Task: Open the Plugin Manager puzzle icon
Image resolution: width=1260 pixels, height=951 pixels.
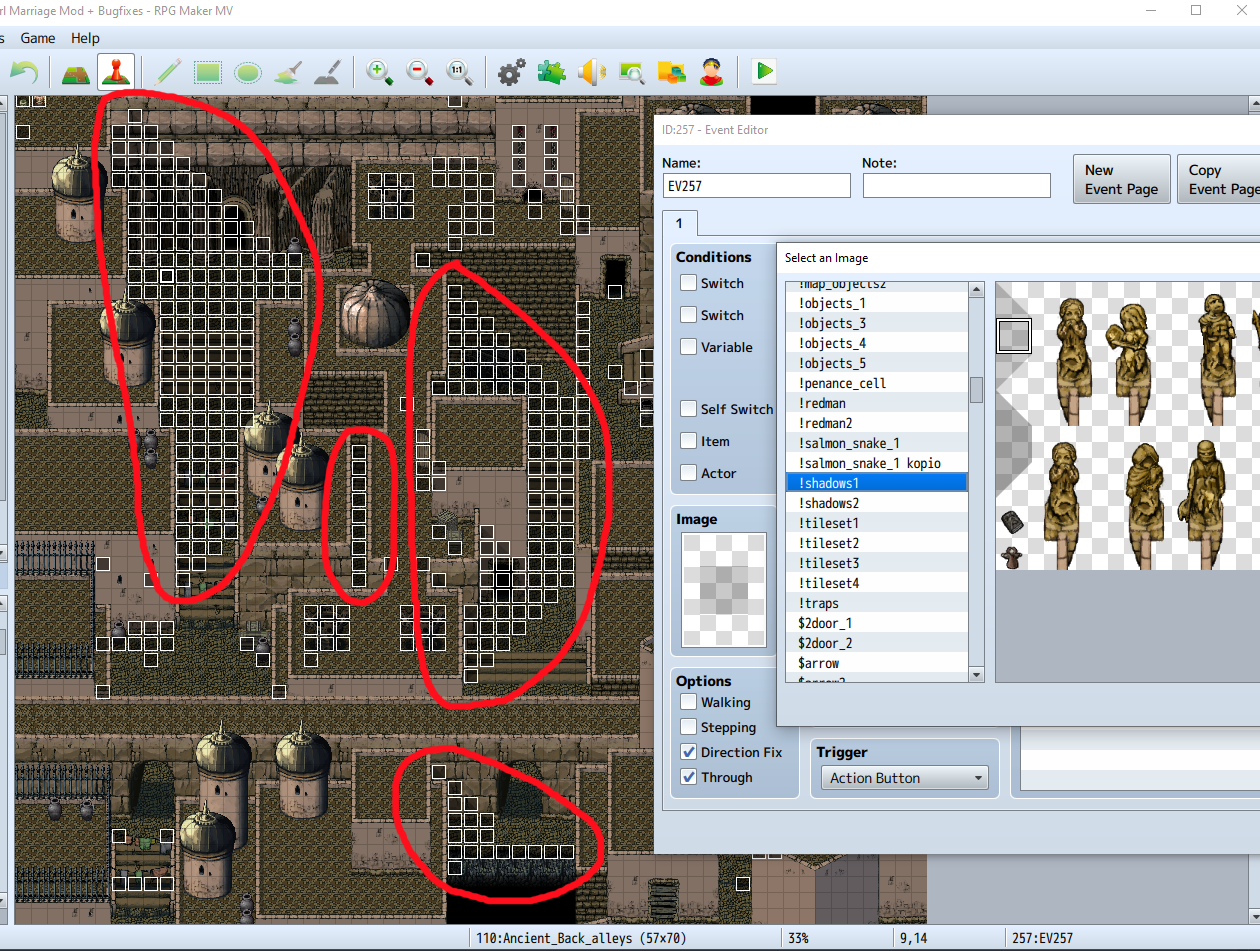Action: coord(551,72)
